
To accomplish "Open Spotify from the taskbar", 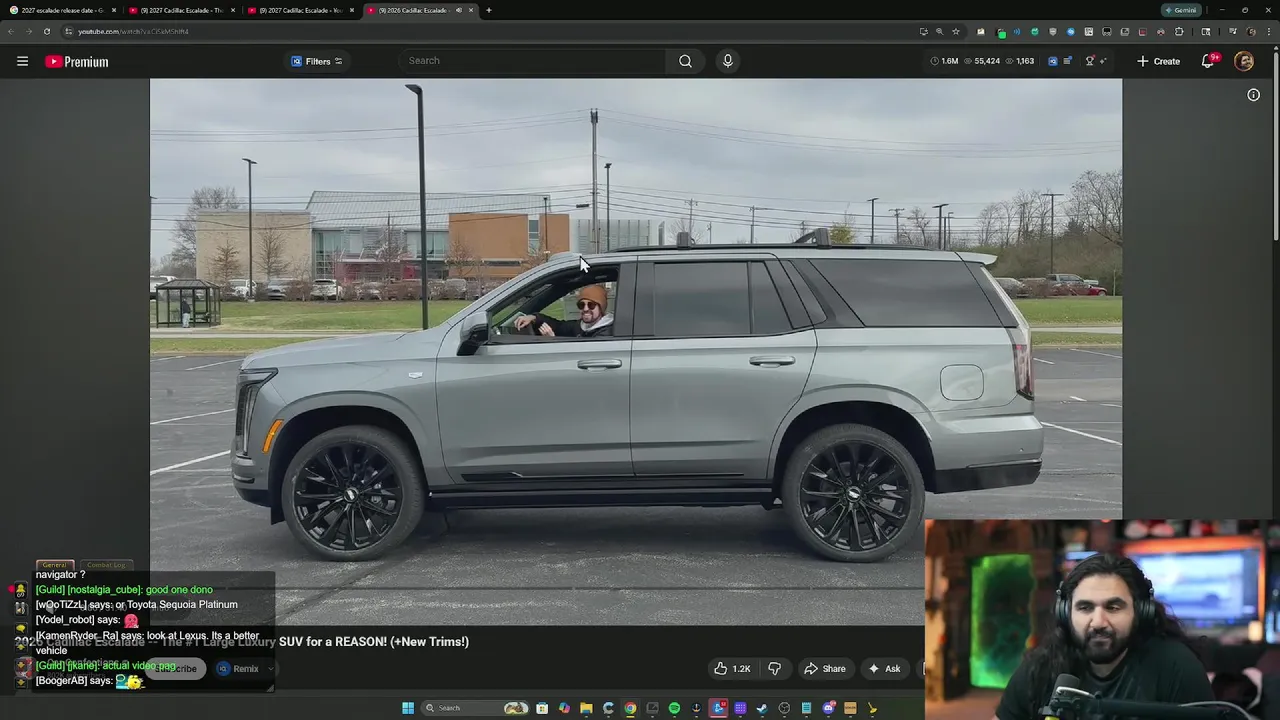I will pyautogui.click(x=674, y=708).
